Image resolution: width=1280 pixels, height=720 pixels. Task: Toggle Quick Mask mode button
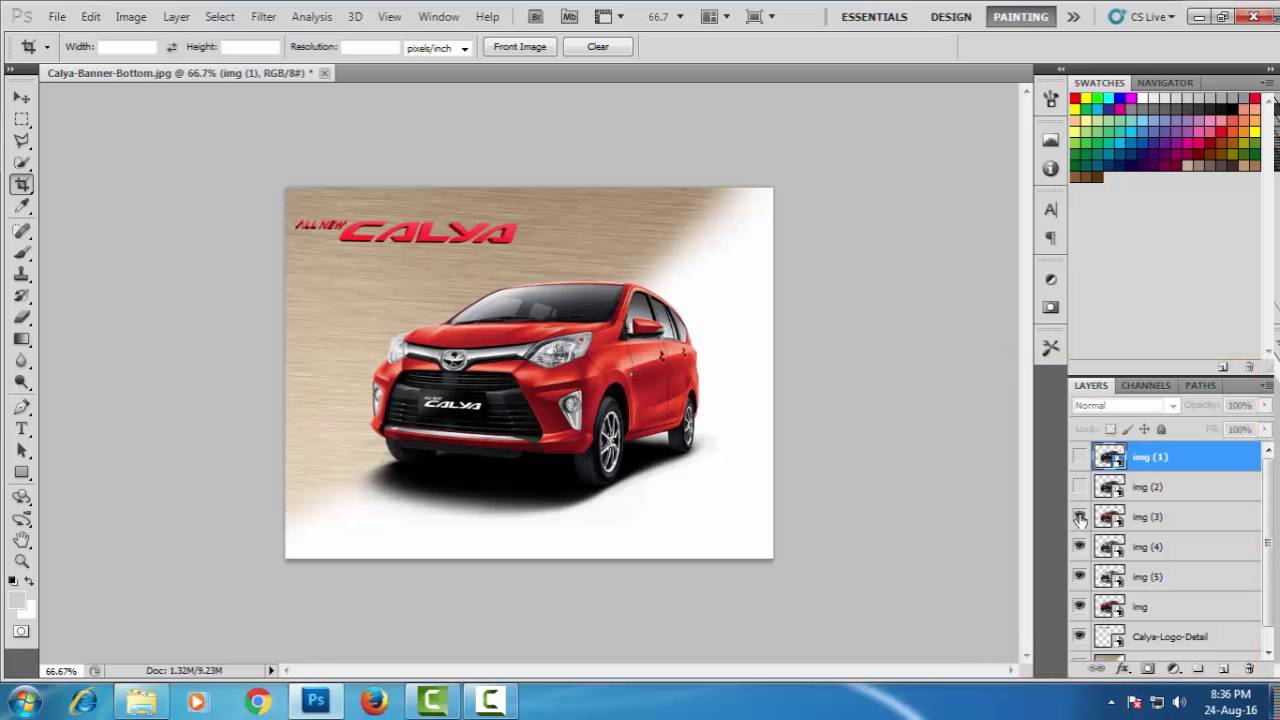click(22, 632)
